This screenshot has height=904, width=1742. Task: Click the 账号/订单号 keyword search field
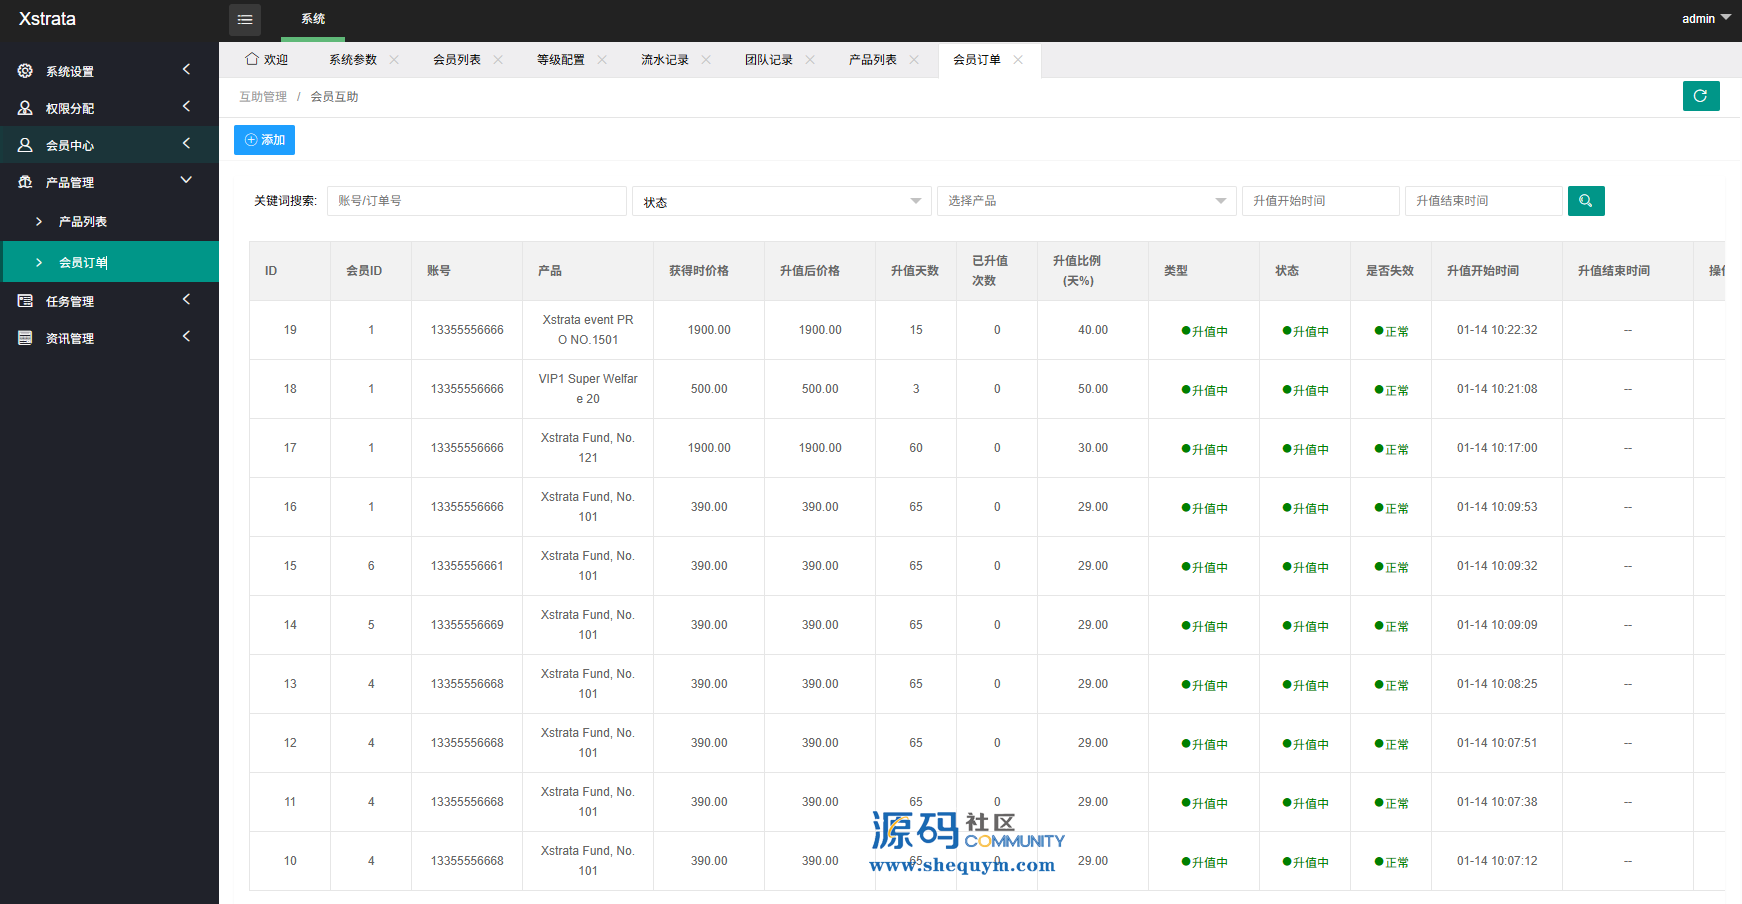(476, 201)
